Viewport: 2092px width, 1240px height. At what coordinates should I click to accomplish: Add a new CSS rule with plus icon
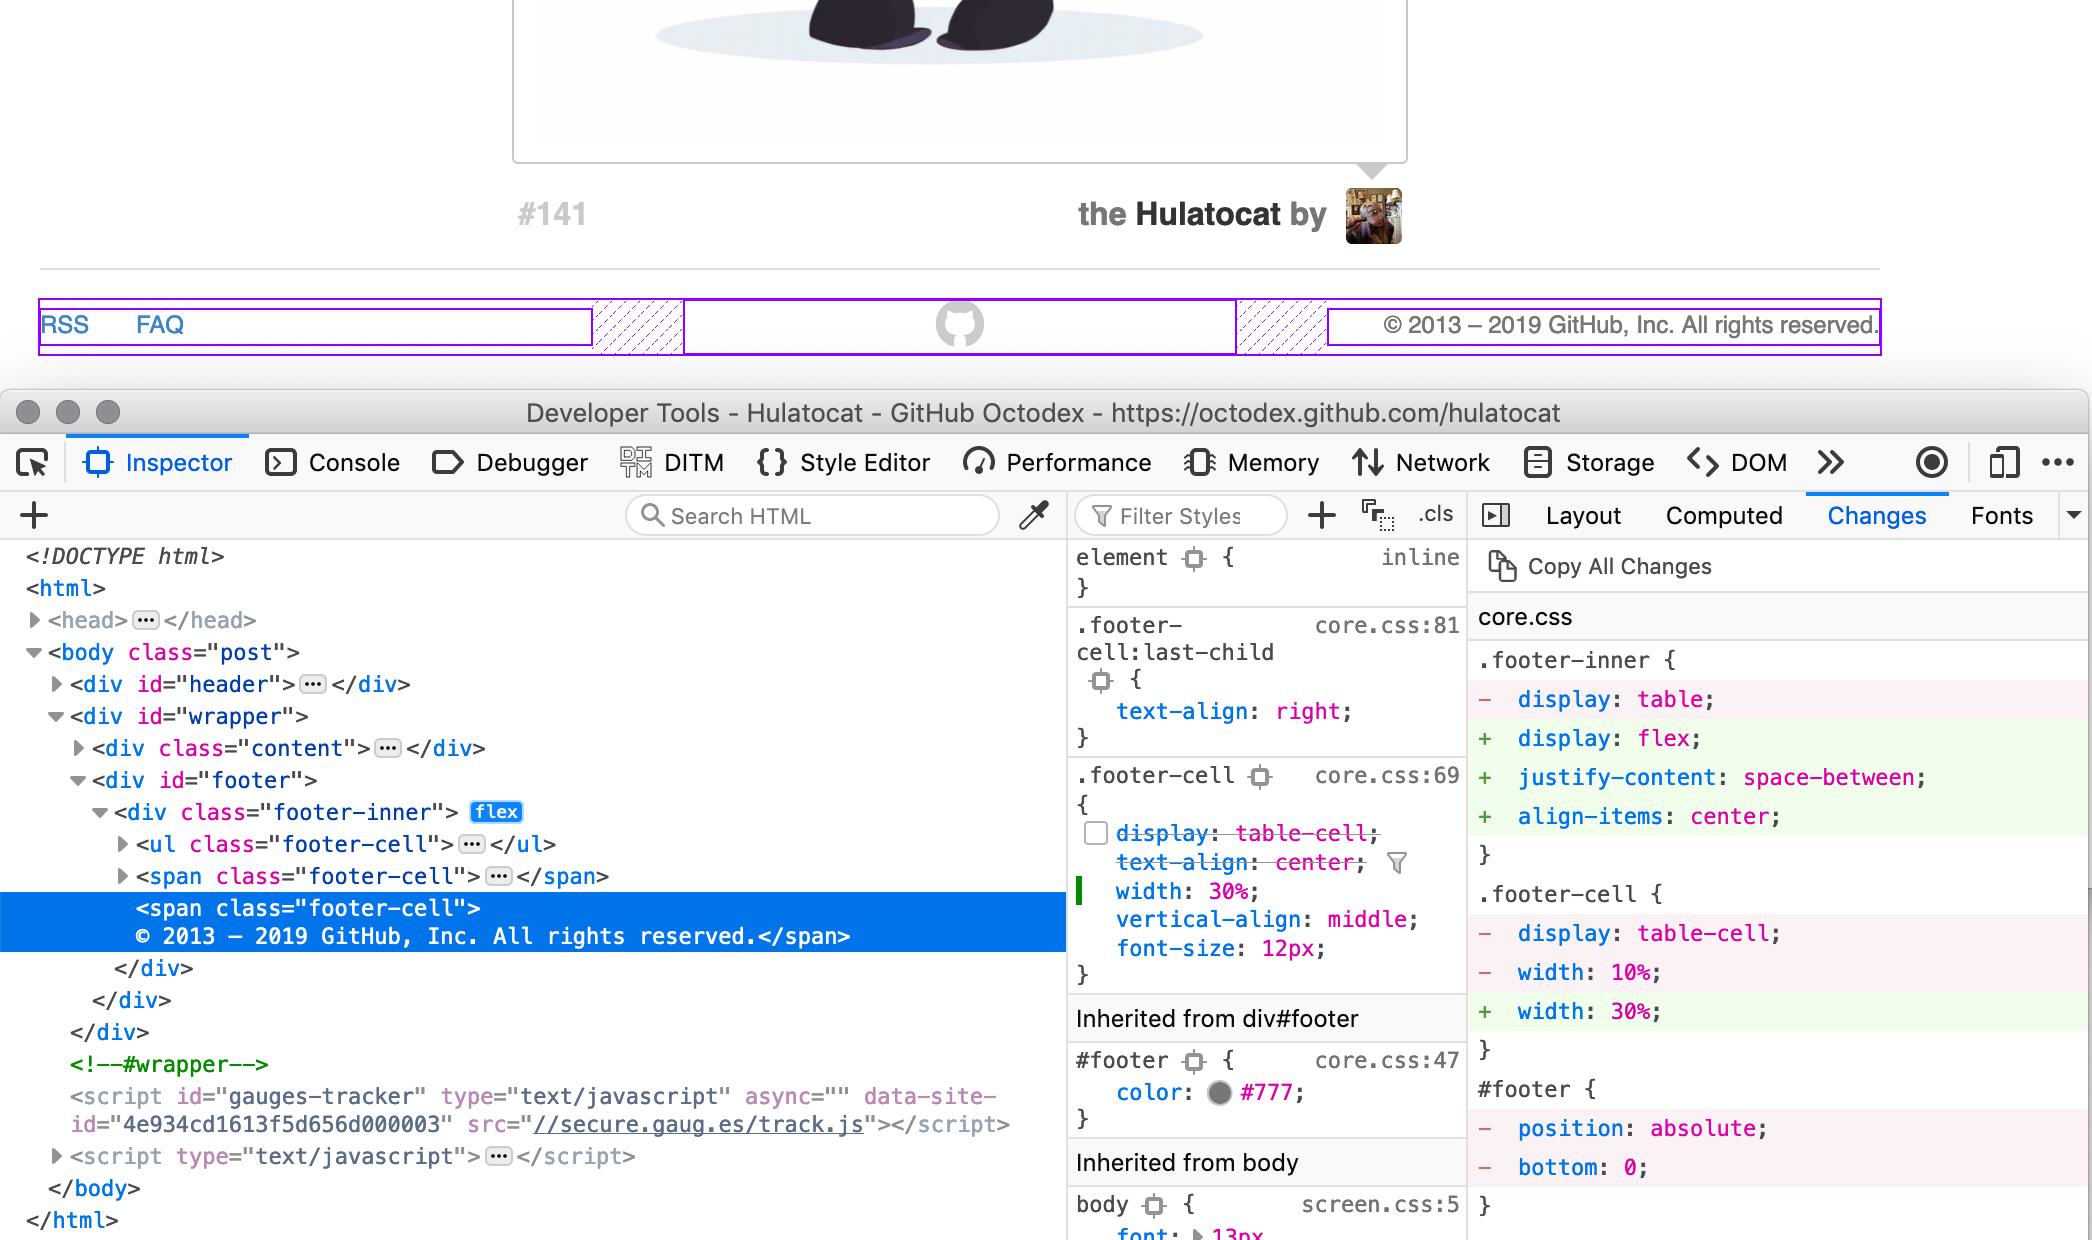click(x=1322, y=515)
